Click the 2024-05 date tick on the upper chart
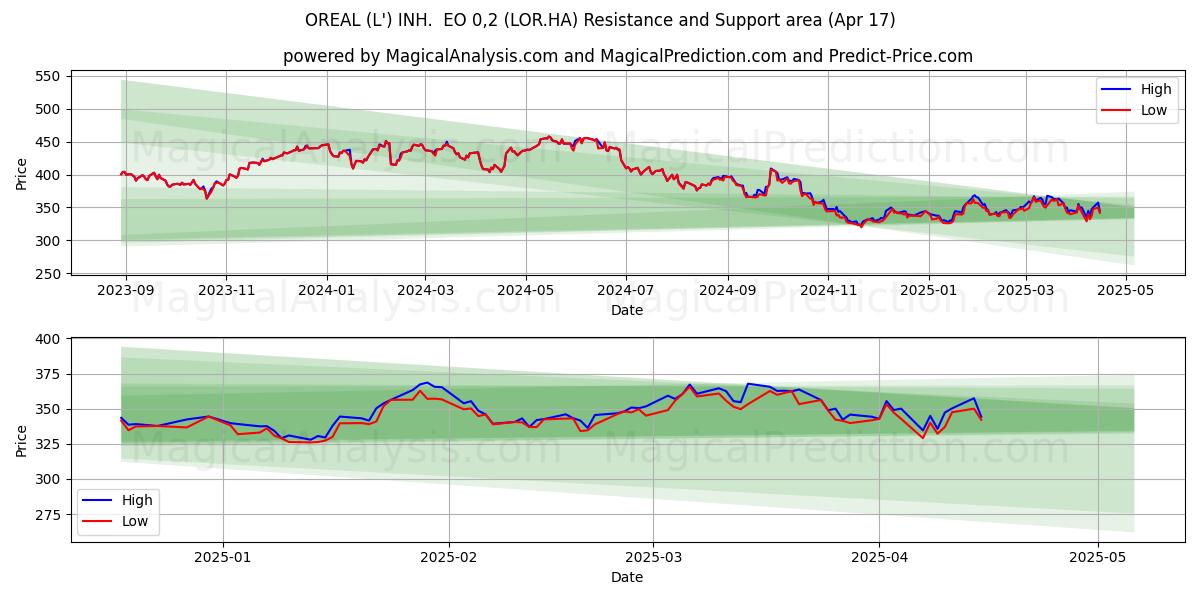The image size is (1200, 600). point(526,292)
